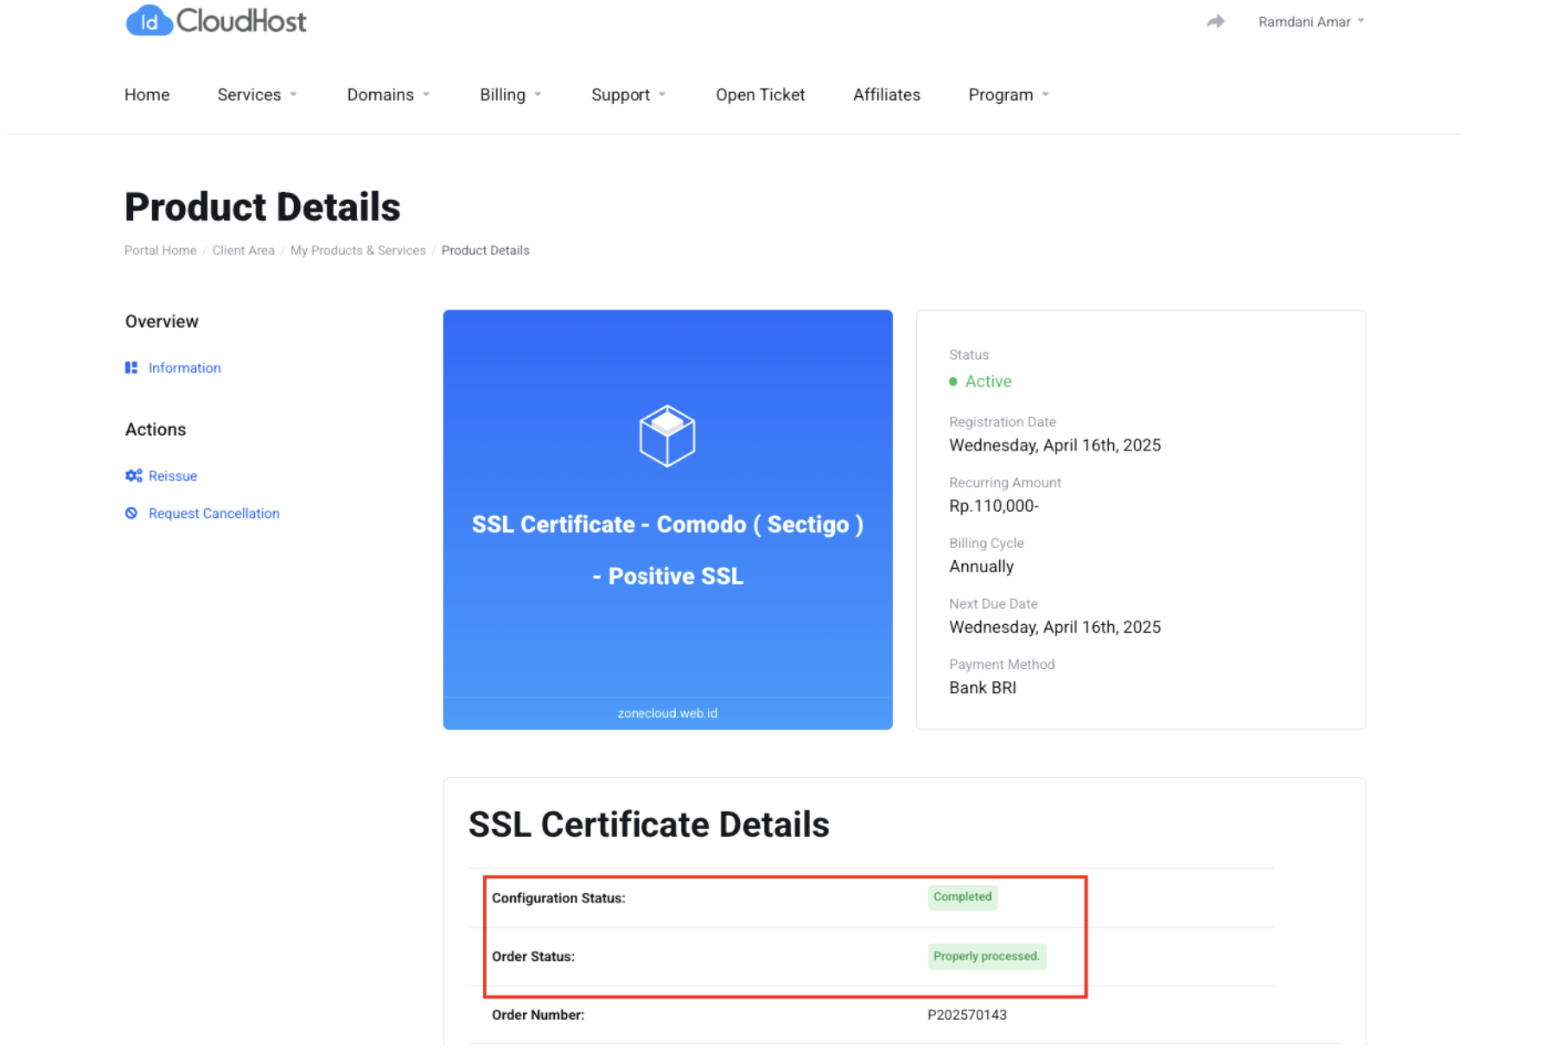Click the share arrow icon near user name
The height and width of the screenshot is (1056, 1560).
1215,21
